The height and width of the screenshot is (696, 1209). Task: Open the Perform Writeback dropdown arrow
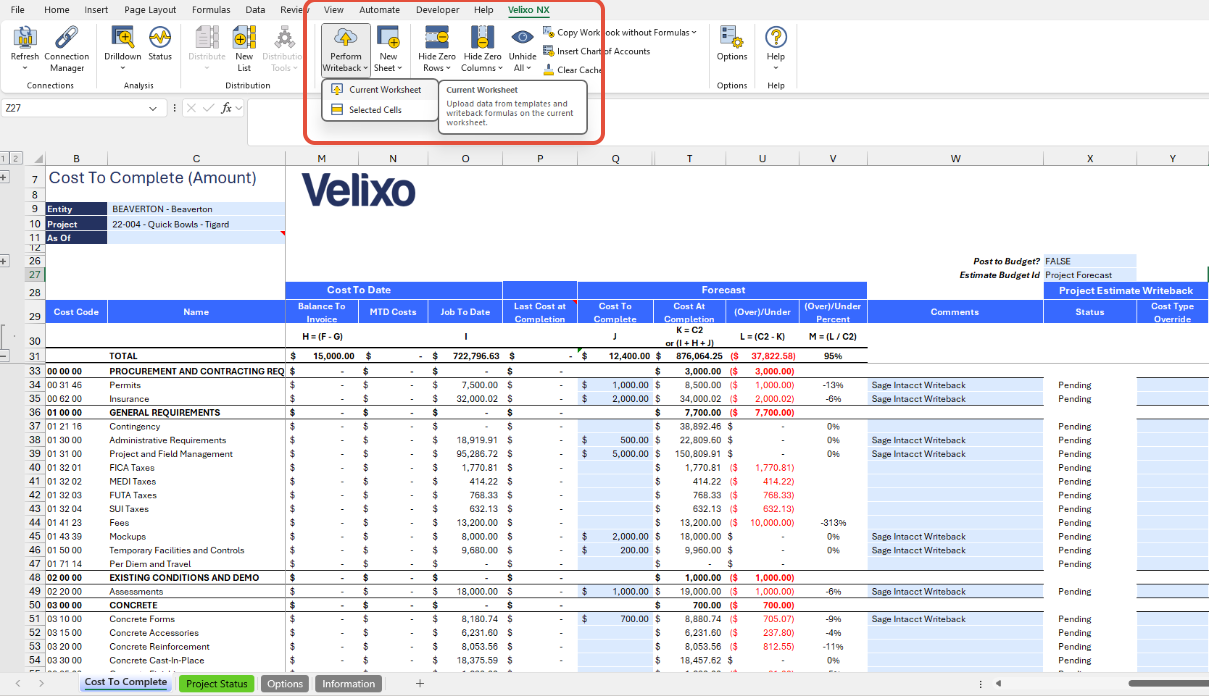click(365, 69)
